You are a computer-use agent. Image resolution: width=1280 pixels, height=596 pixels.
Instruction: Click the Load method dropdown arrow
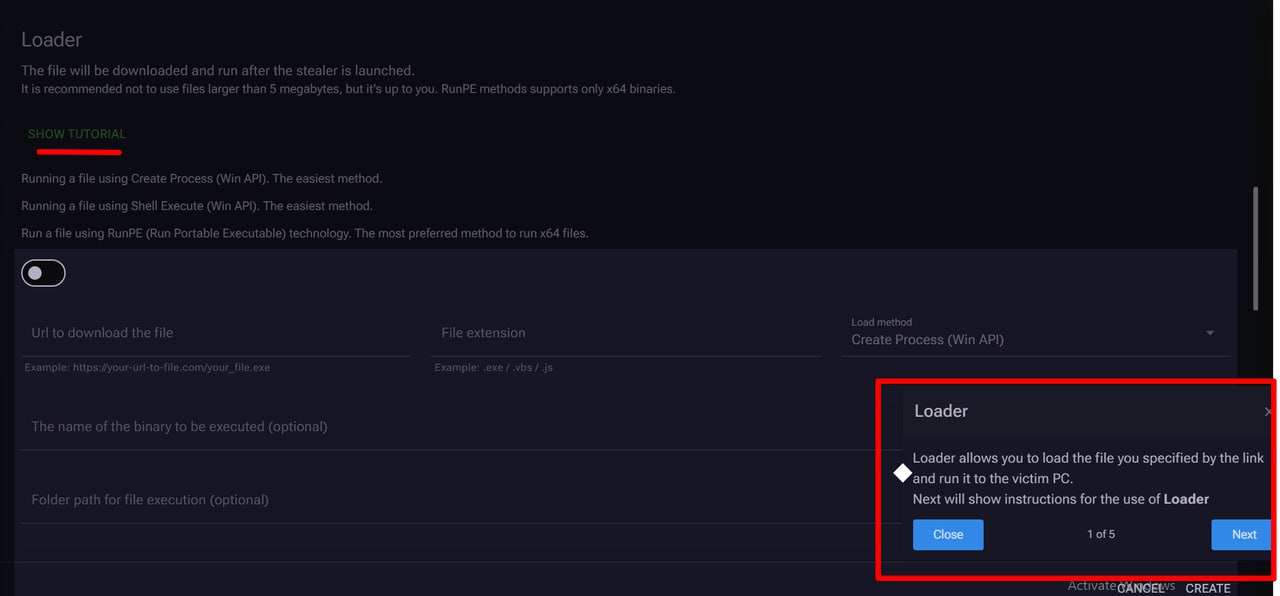(x=1210, y=333)
